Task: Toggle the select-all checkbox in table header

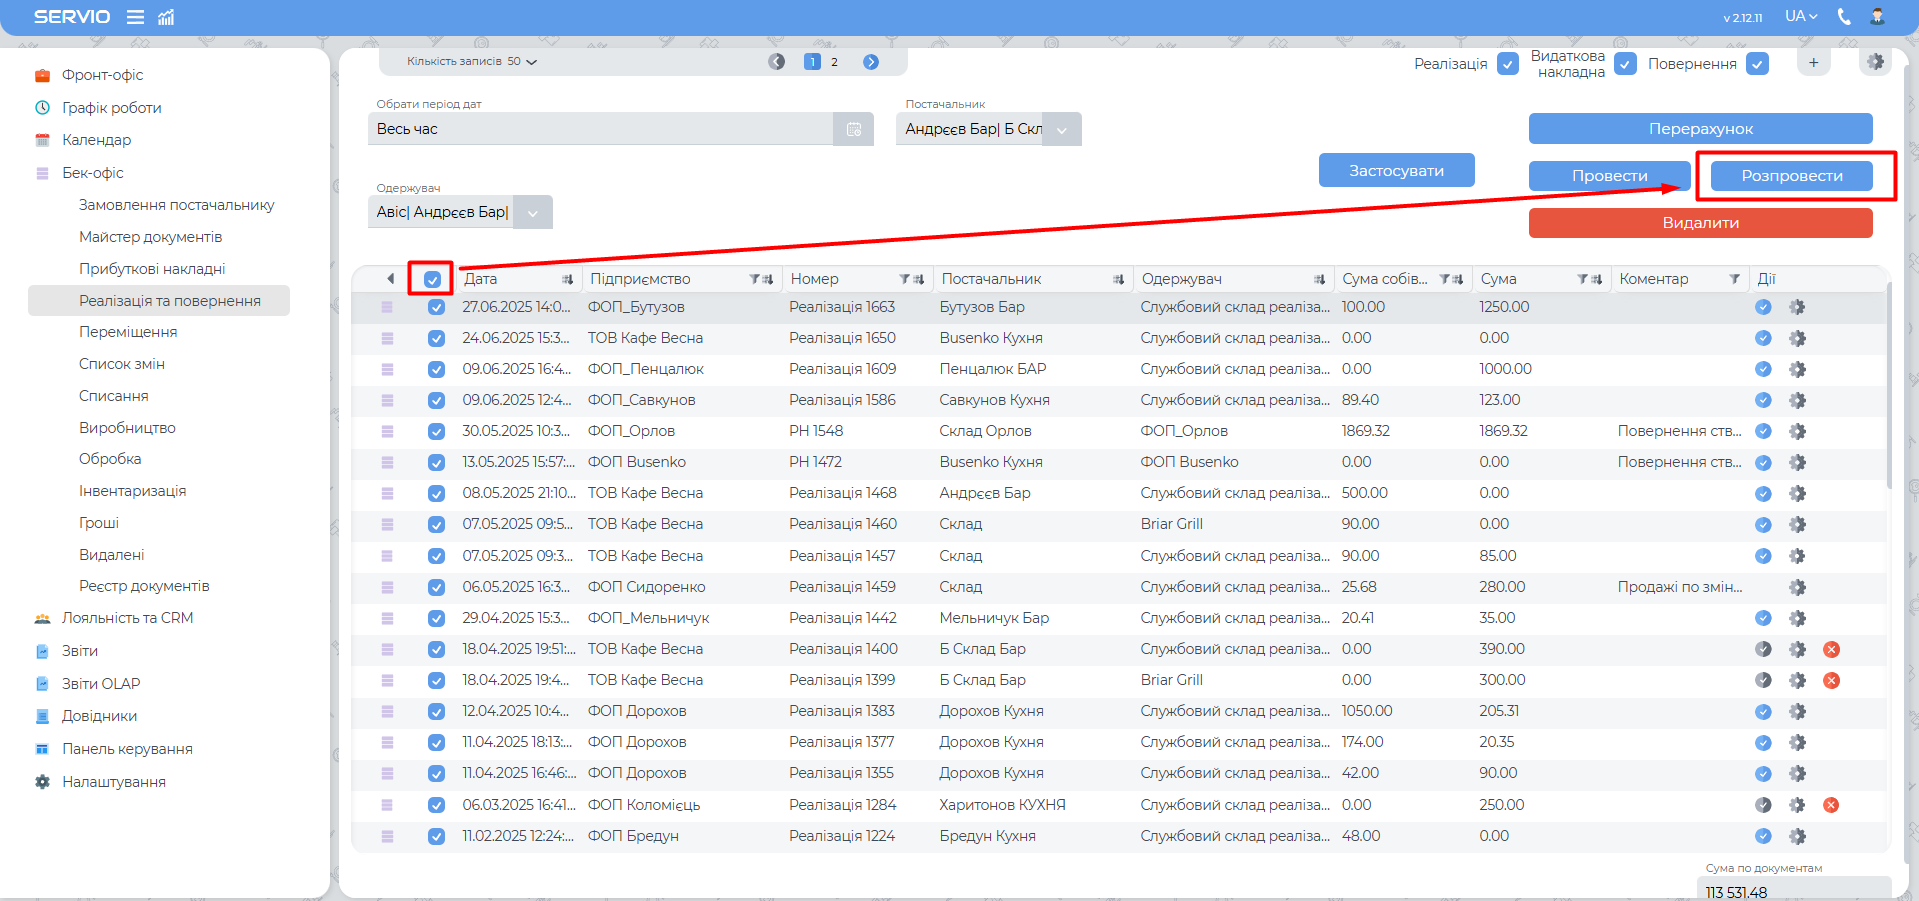Action: (432, 279)
